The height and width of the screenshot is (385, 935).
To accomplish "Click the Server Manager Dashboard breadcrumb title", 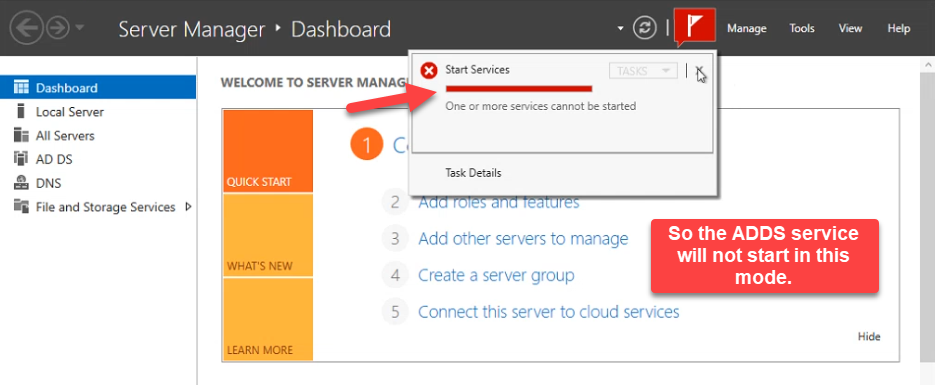I will pos(255,29).
